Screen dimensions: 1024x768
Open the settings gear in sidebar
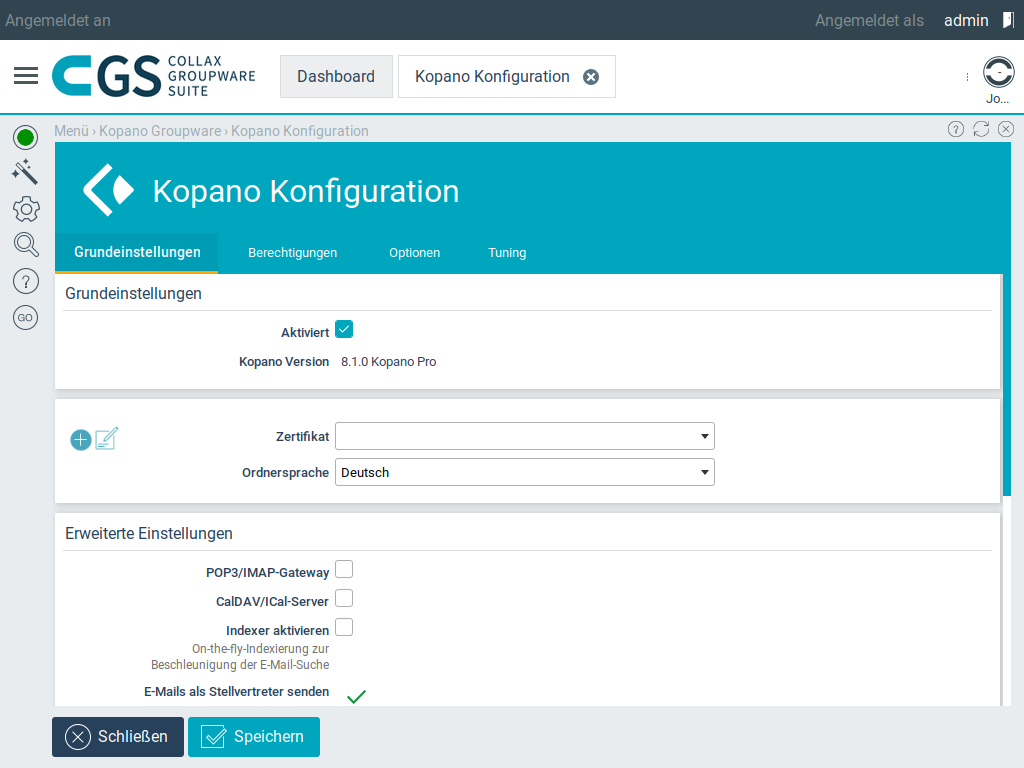[26, 210]
